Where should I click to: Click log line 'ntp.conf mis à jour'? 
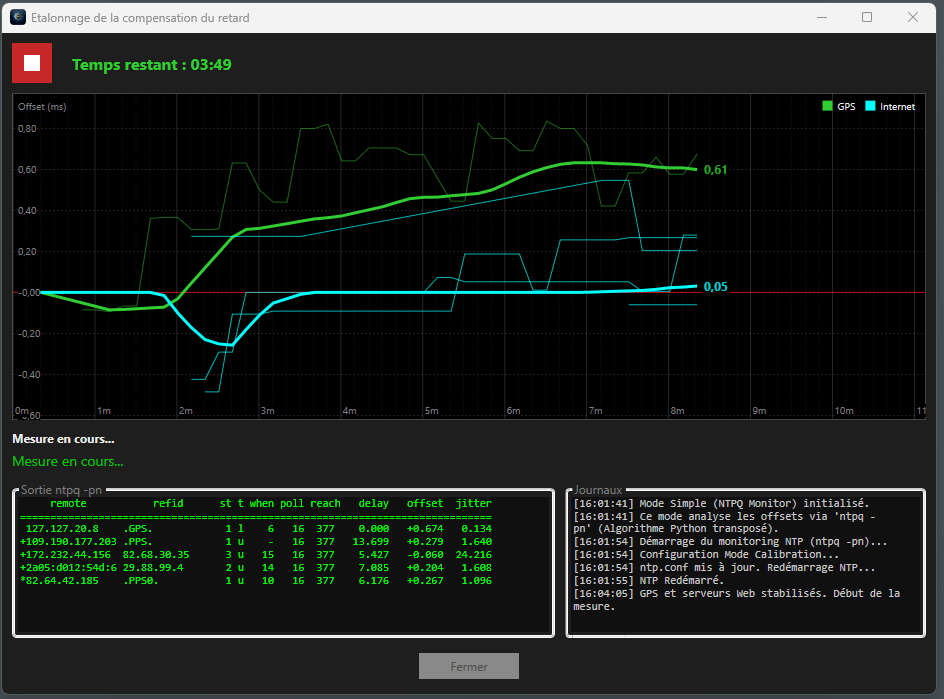coord(724,568)
